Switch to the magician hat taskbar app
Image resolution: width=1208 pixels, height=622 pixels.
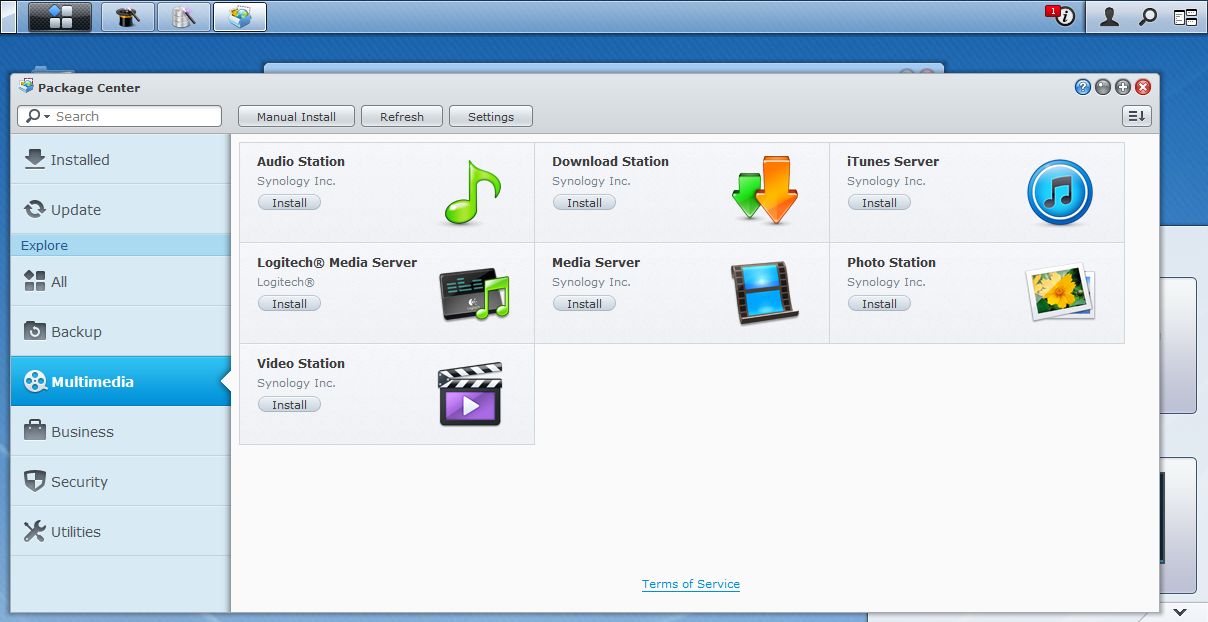tap(128, 16)
